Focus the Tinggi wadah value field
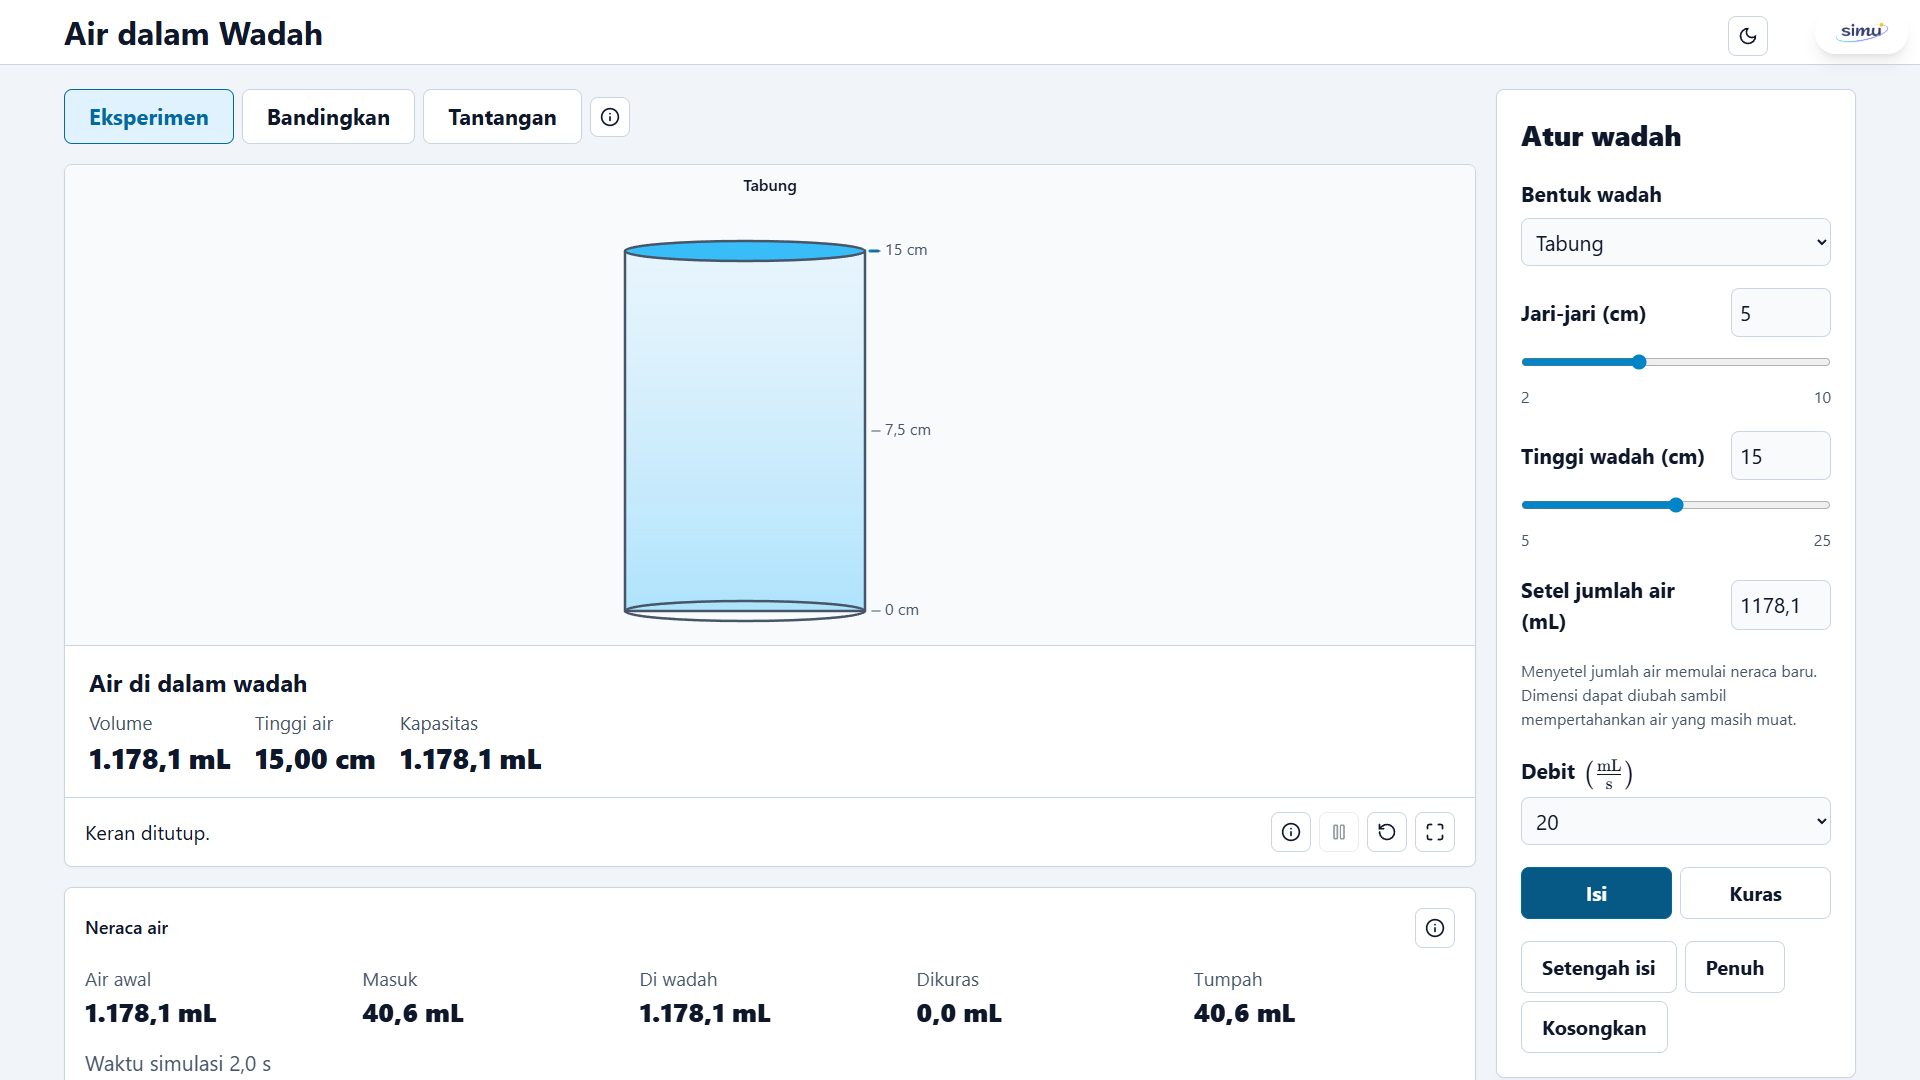1920x1080 pixels. (x=1781, y=456)
